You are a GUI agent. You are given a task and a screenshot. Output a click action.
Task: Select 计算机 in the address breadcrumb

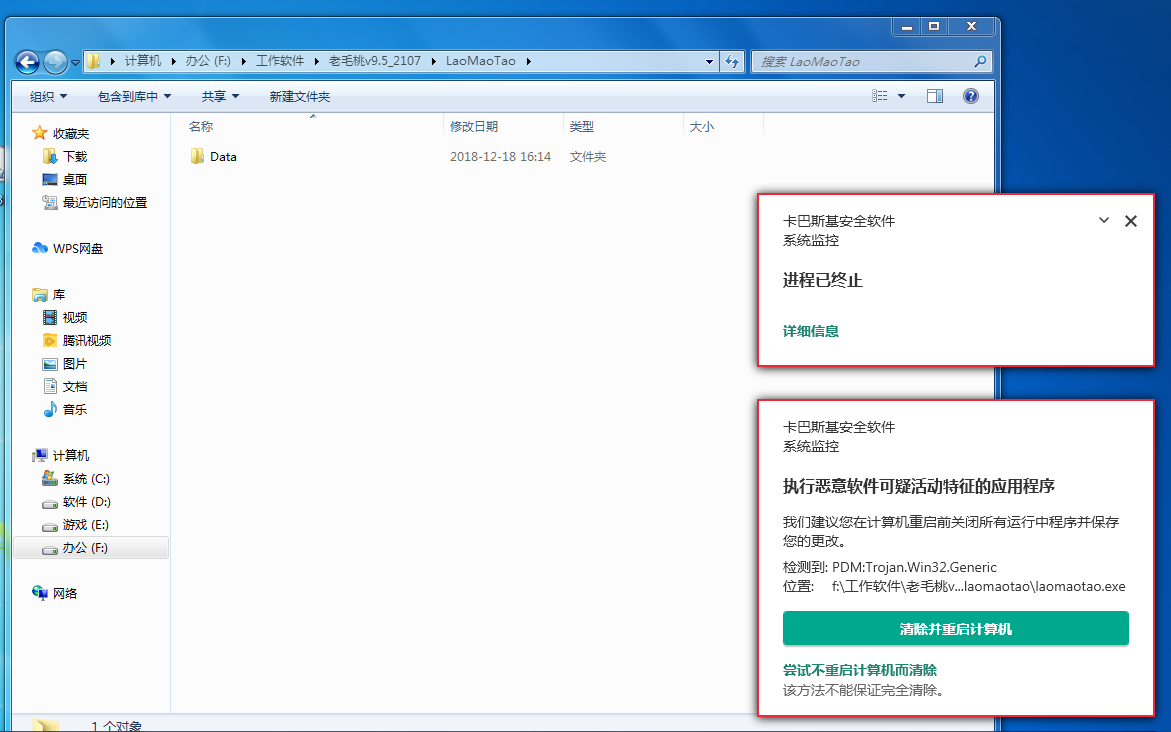click(x=143, y=61)
